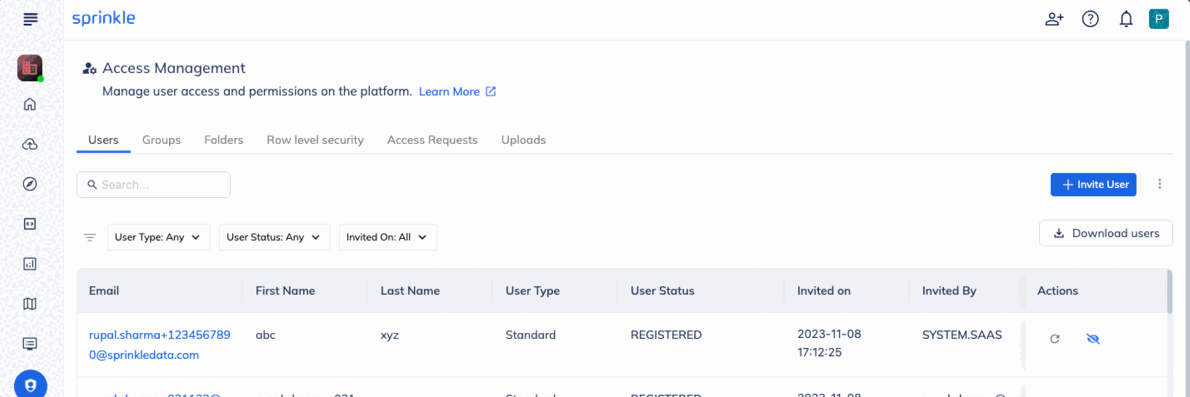
Task: Click the Invite User button
Action: (x=1093, y=184)
